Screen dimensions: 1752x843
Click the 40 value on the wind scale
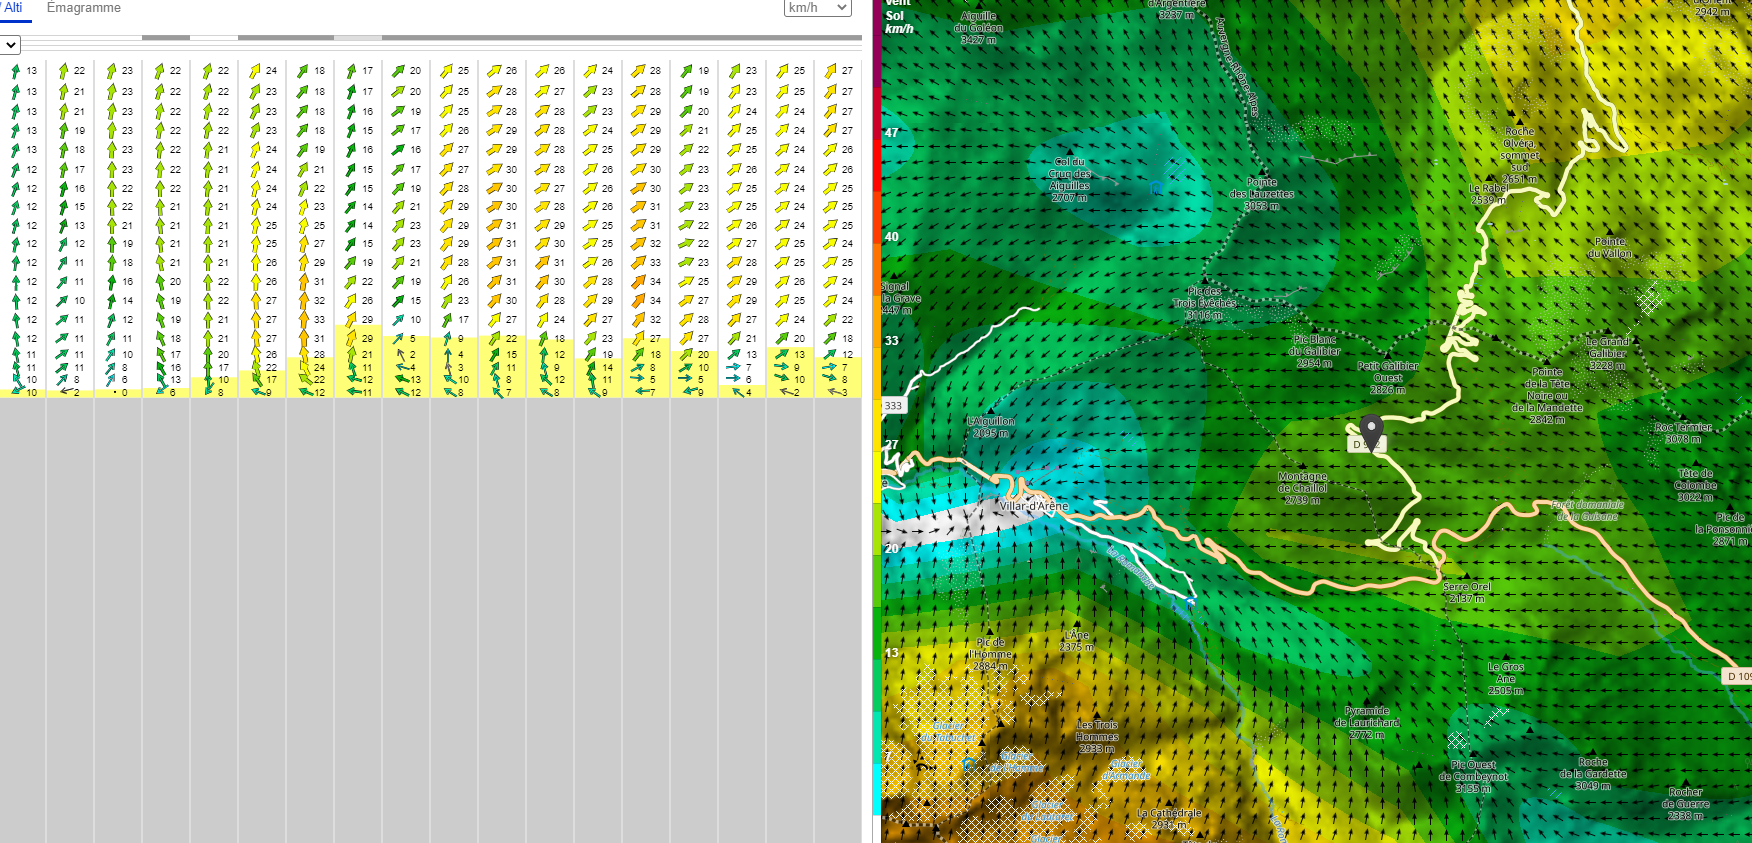pyautogui.click(x=891, y=237)
